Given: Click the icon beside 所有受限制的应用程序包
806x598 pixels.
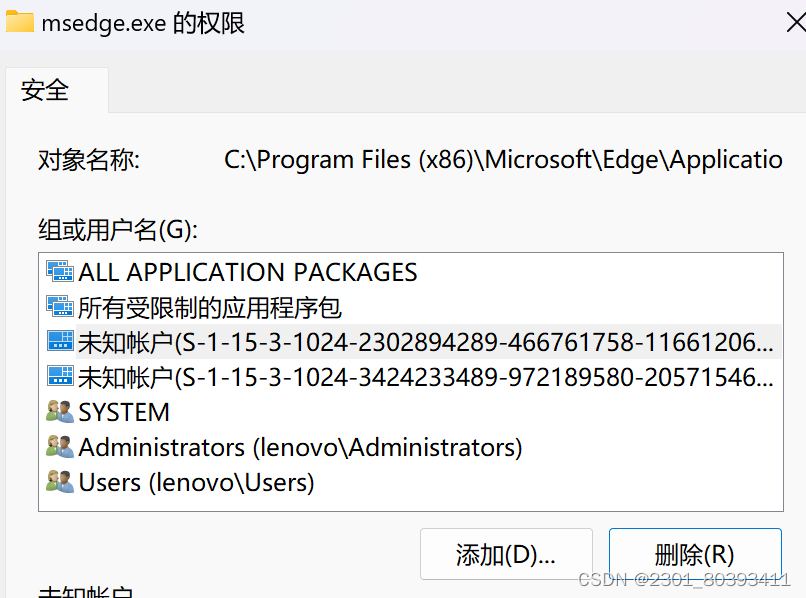Looking at the screenshot, I should [59, 306].
